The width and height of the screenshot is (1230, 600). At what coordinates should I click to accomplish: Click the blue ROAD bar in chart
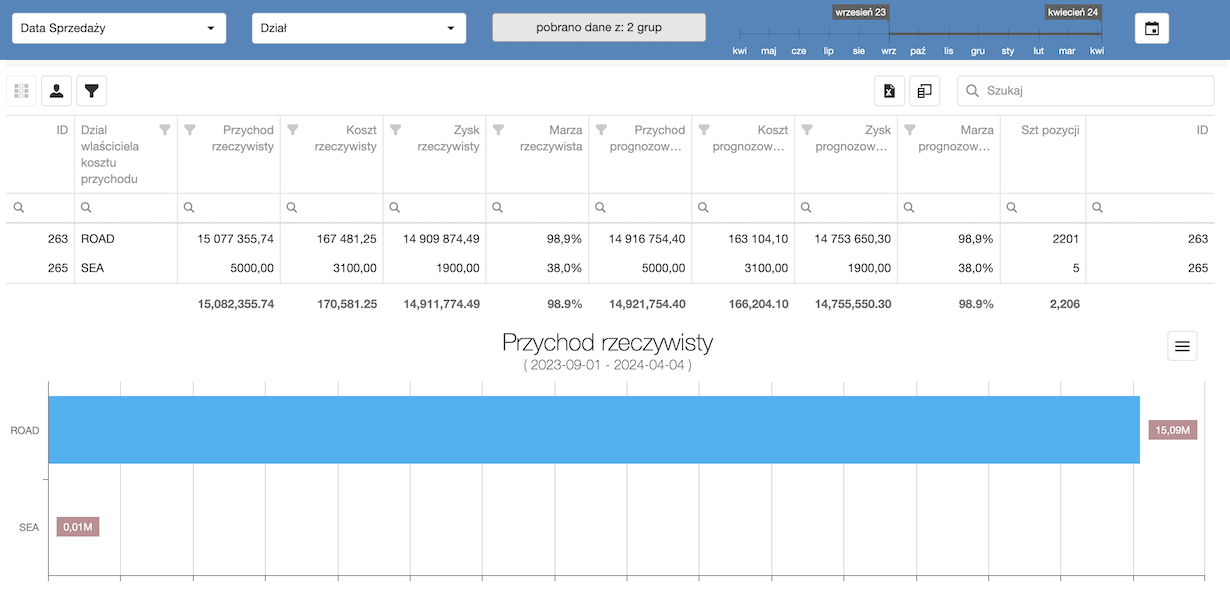coord(594,430)
